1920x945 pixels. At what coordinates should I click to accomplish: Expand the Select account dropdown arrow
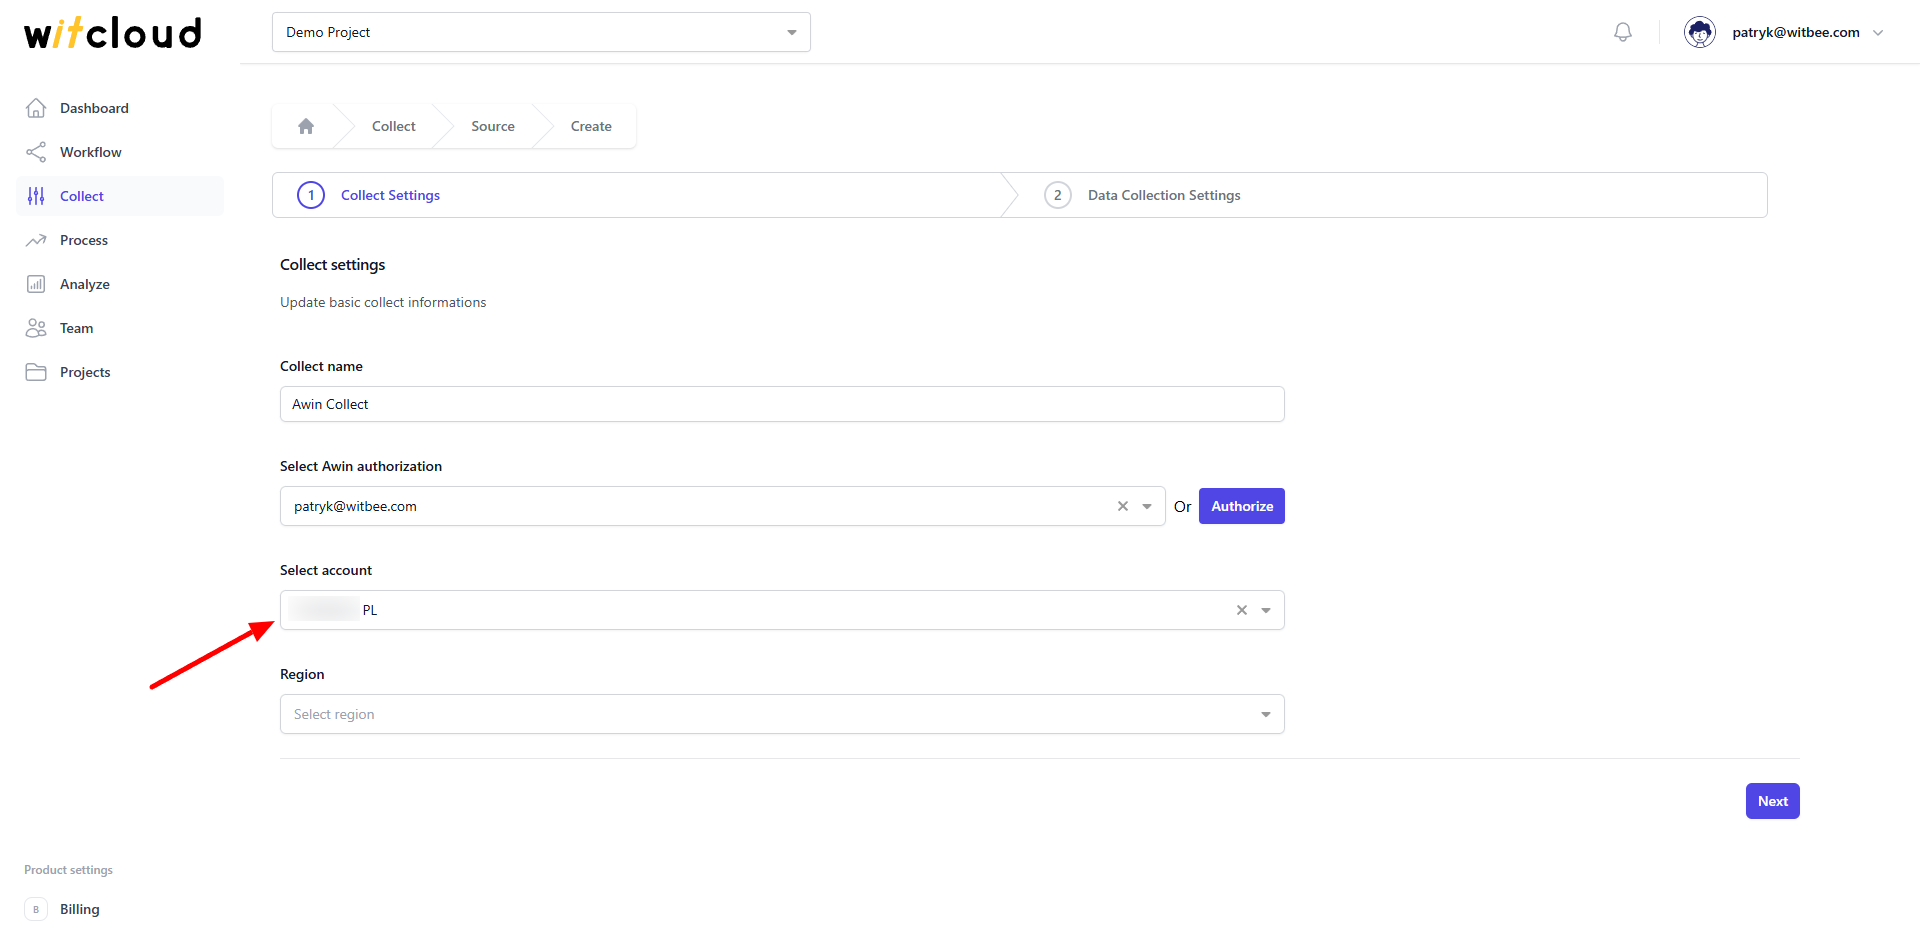[x=1266, y=610]
